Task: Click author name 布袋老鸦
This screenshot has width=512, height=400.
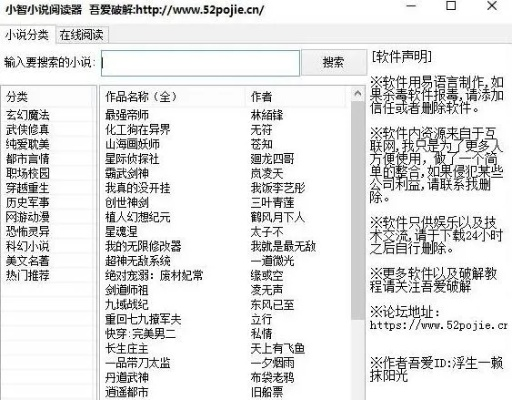Action: pos(273,378)
